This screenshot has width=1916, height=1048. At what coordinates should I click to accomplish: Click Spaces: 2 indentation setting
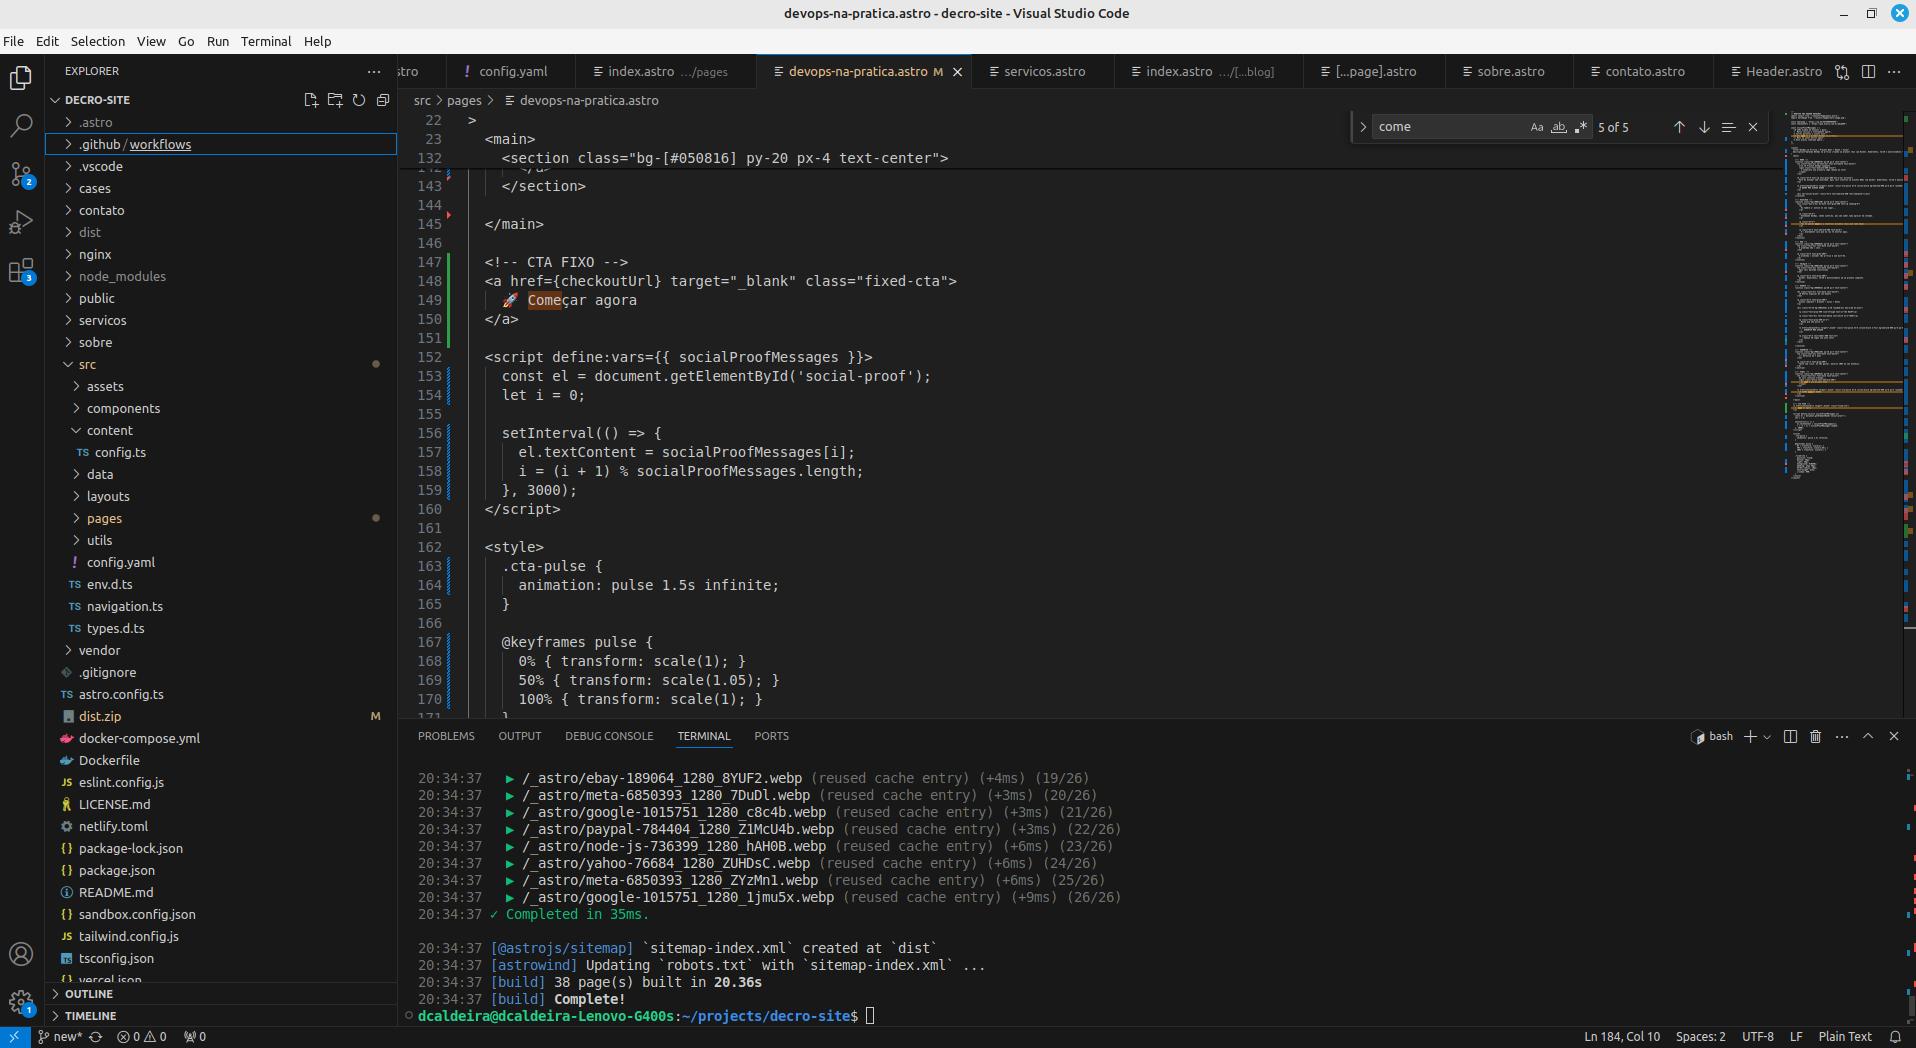(1700, 1037)
